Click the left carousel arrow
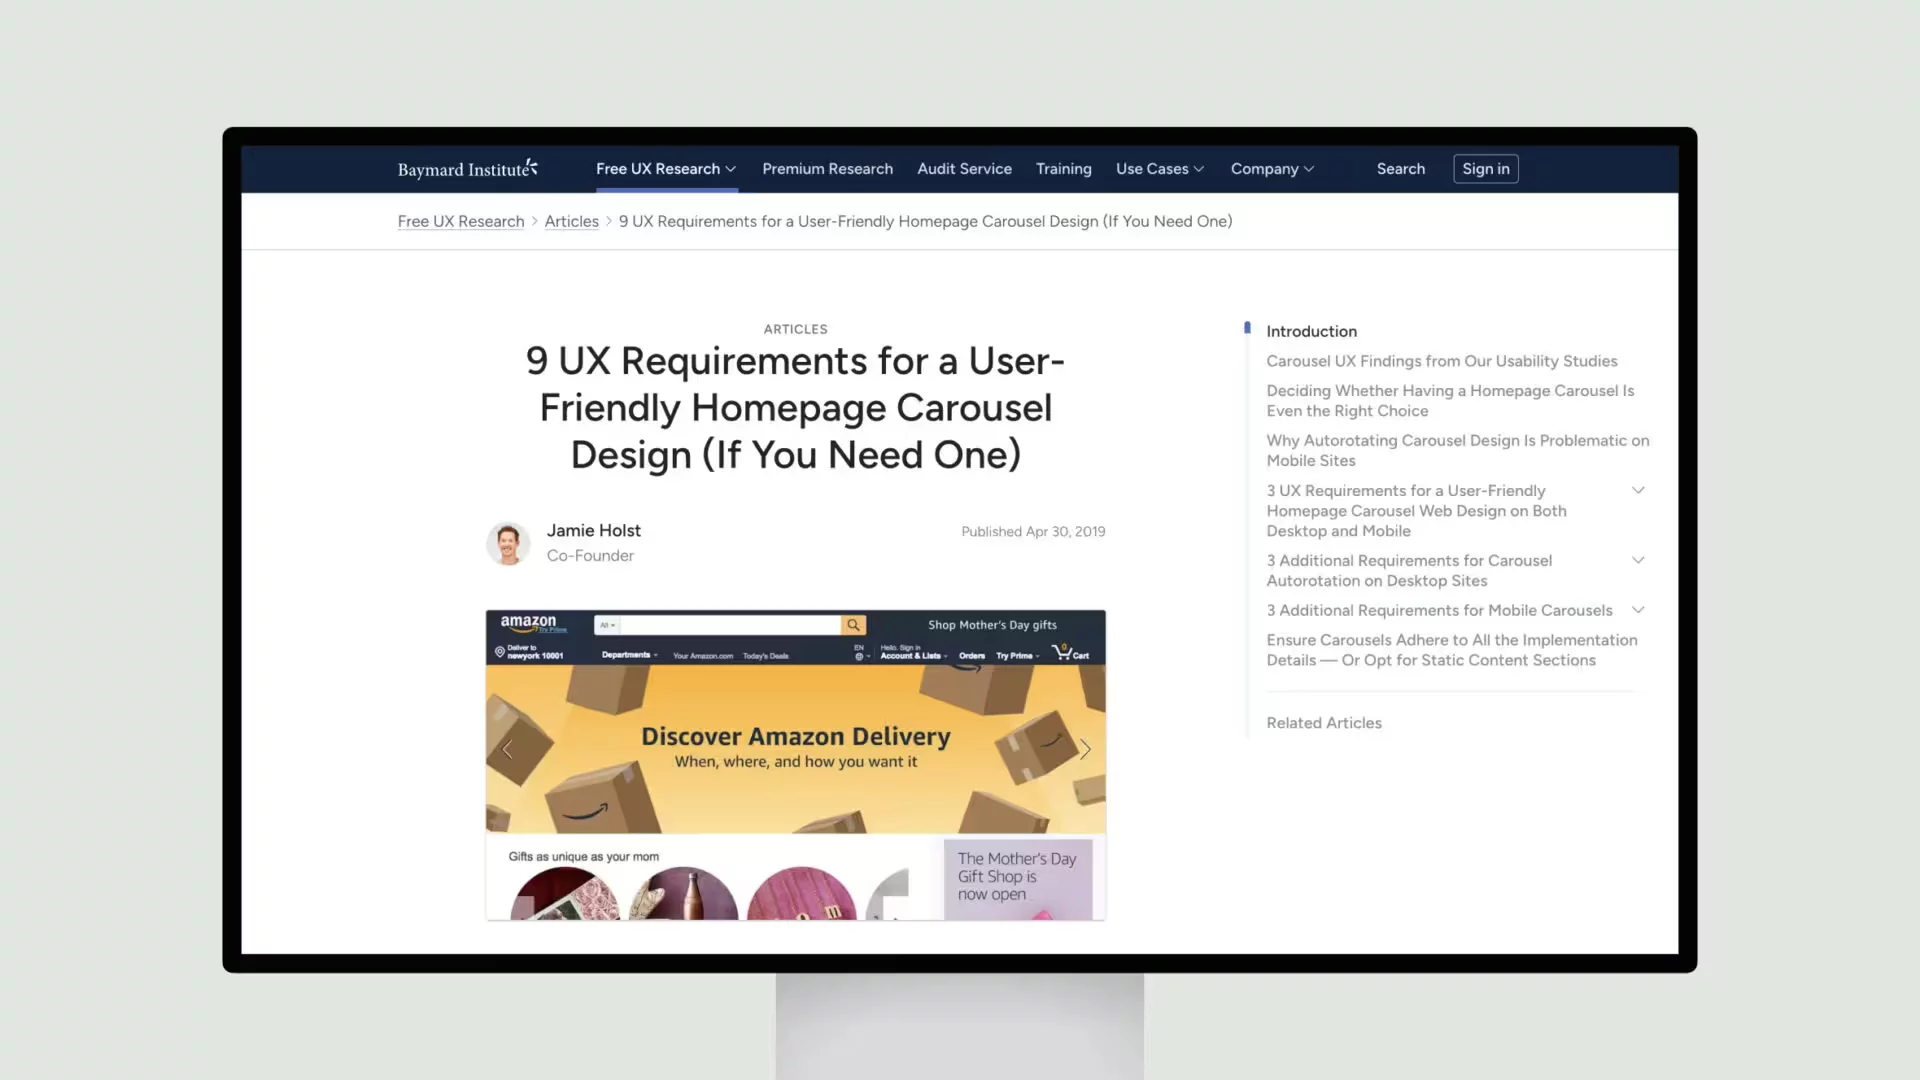This screenshot has width=1920, height=1080. click(x=508, y=748)
